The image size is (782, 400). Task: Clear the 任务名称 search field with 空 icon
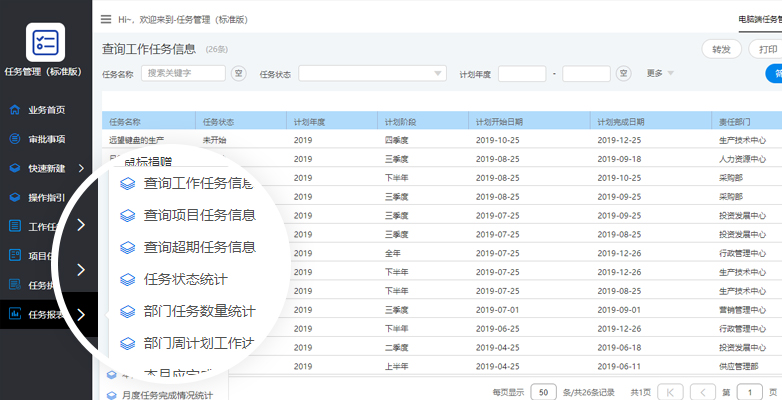point(238,73)
